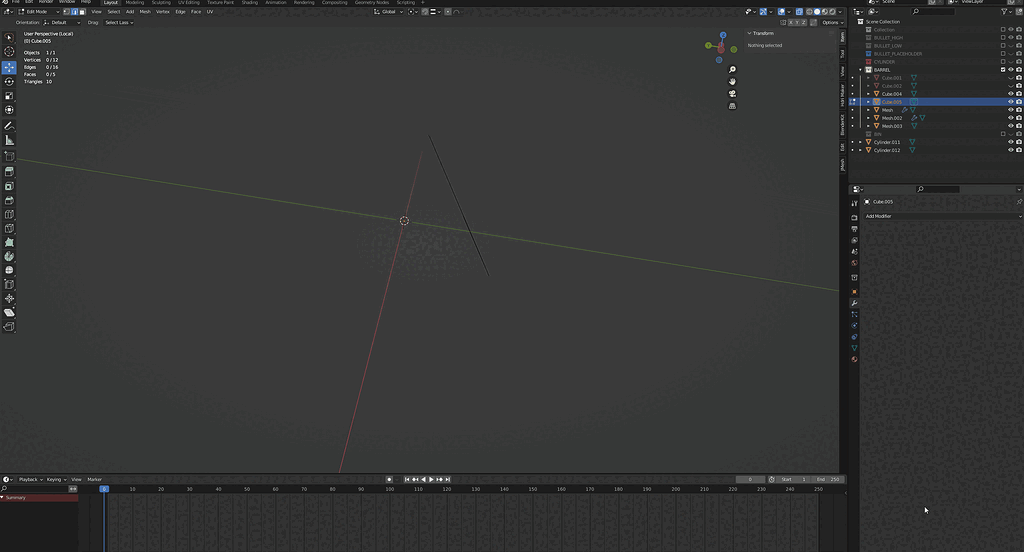Click the Start frame field

[794, 479]
